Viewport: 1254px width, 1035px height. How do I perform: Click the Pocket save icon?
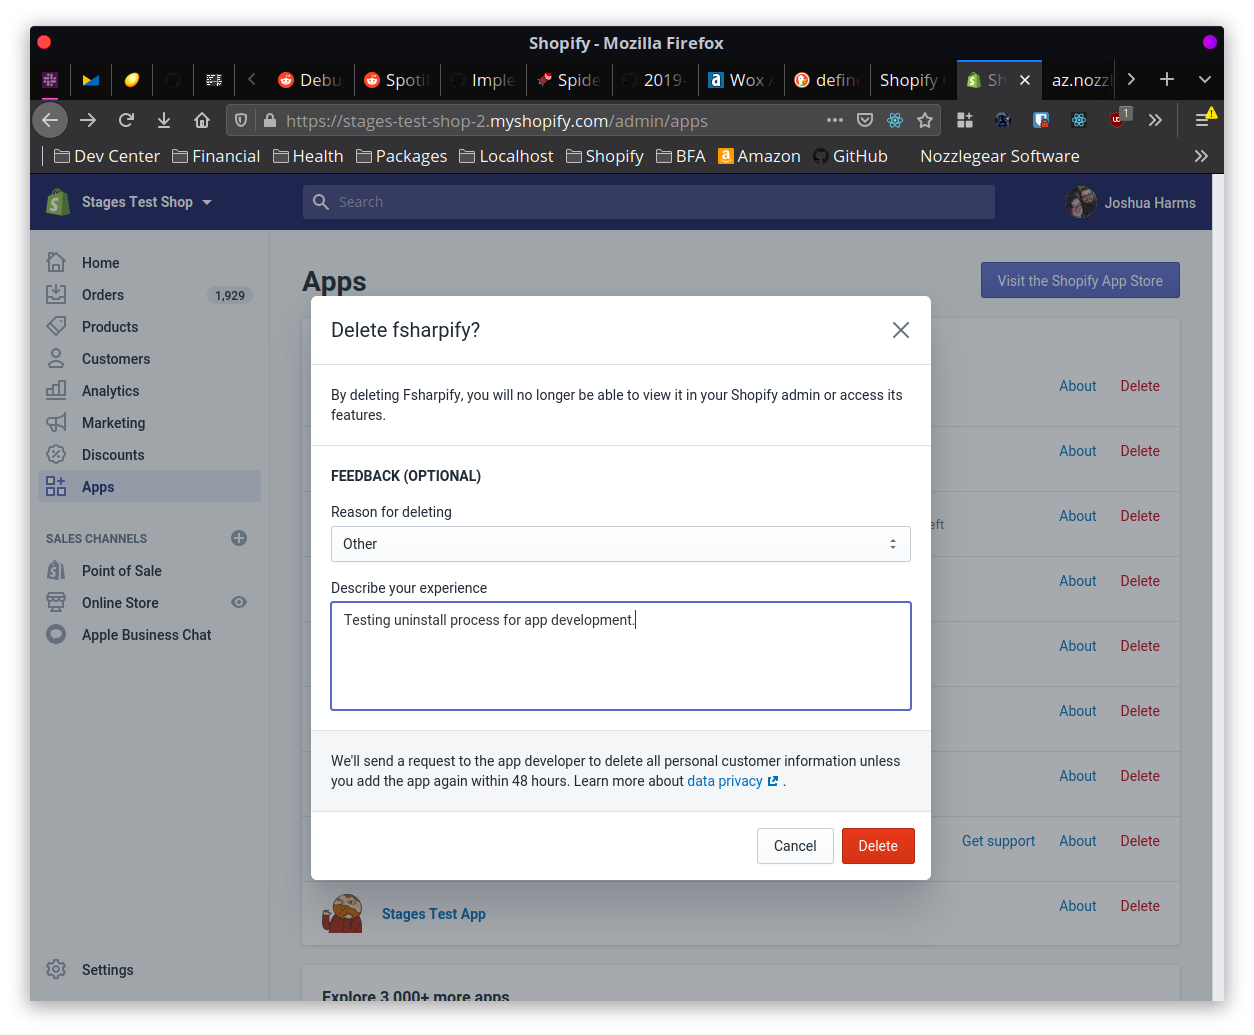tap(865, 120)
